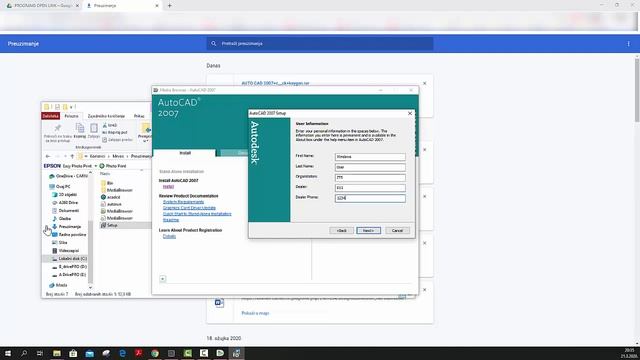
Task: Open the Readme link
Action: click(171, 220)
